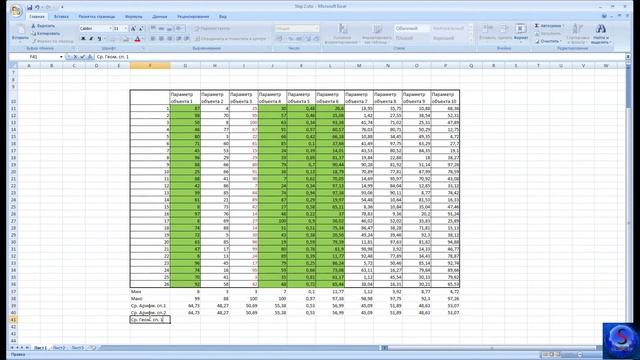Open the Формулы ribbon tab

[x=133, y=17]
